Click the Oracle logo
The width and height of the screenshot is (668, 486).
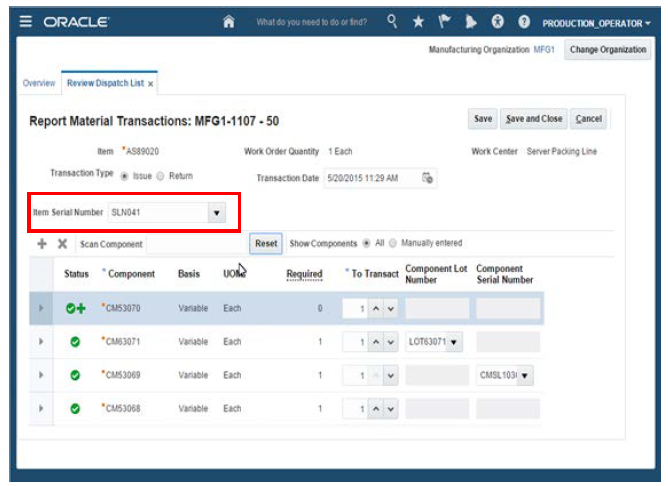pyautogui.click(x=76, y=22)
